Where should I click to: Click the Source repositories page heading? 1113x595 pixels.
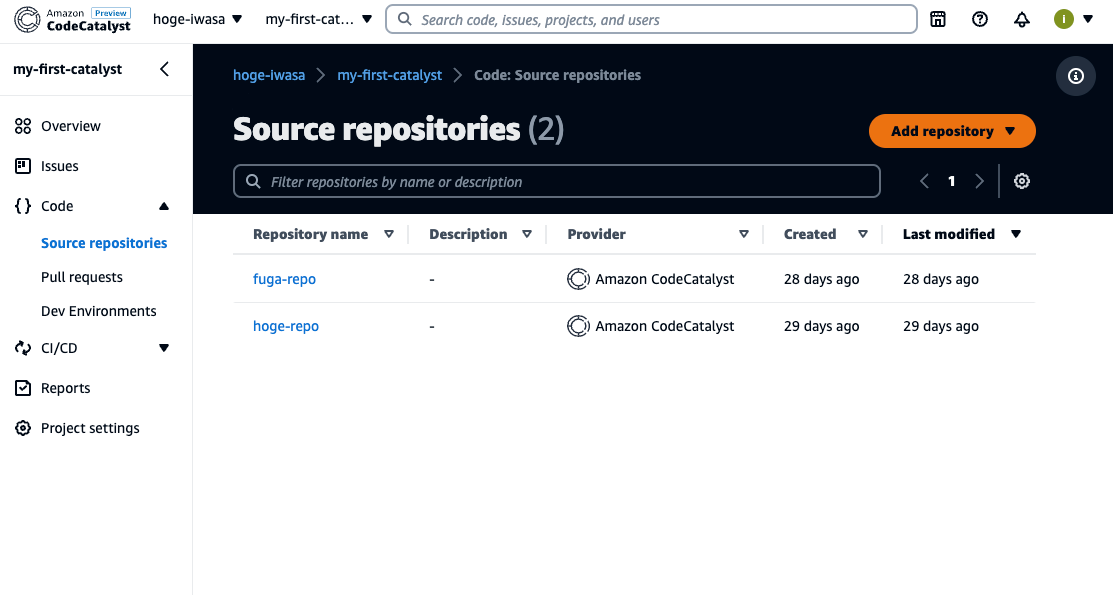pyautogui.click(x=398, y=129)
